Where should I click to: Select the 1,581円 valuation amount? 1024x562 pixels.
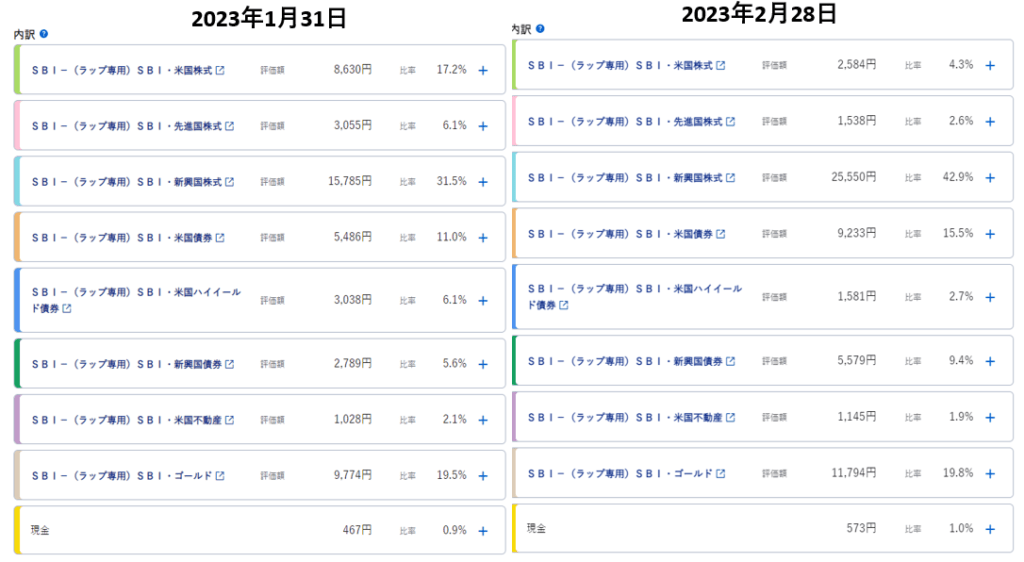[x=857, y=296]
